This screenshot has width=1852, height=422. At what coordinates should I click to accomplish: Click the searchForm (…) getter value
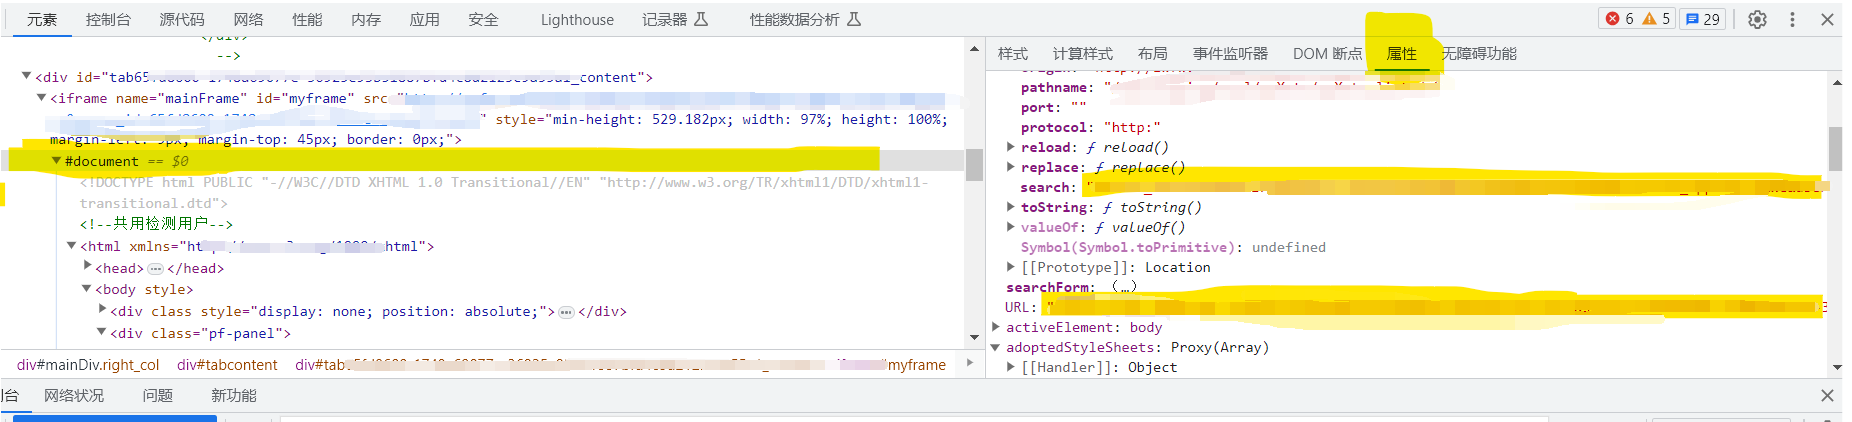click(x=1124, y=287)
